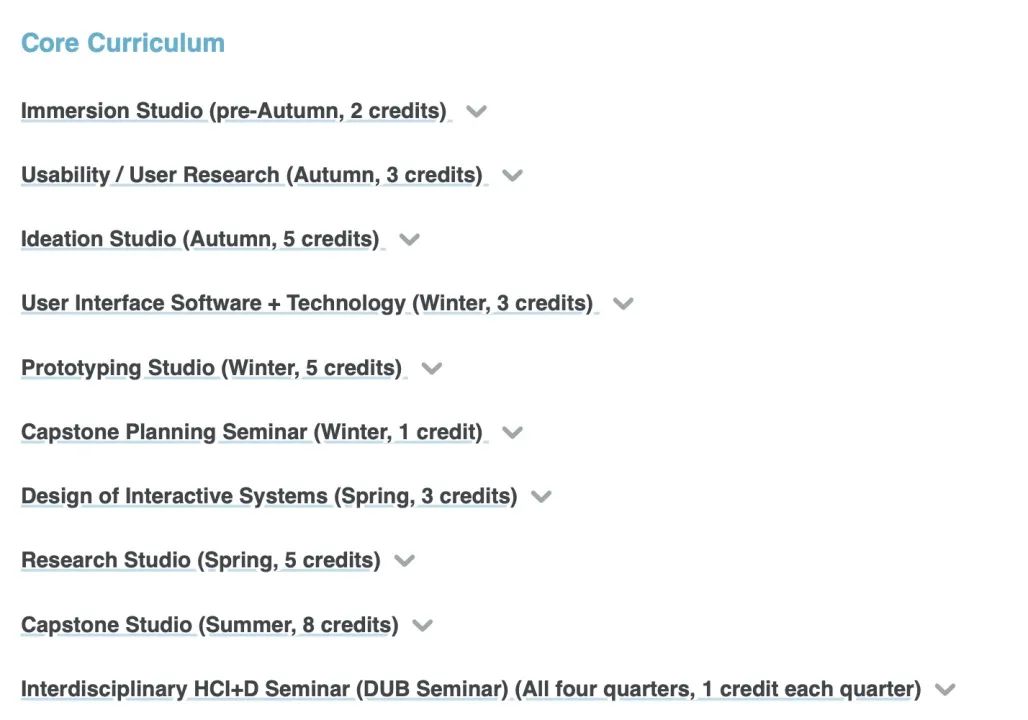The width and height of the screenshot is (1028, 720).
Task: Click chevron beside User Interface Software + Technology
Action: [x=623, y=304]
